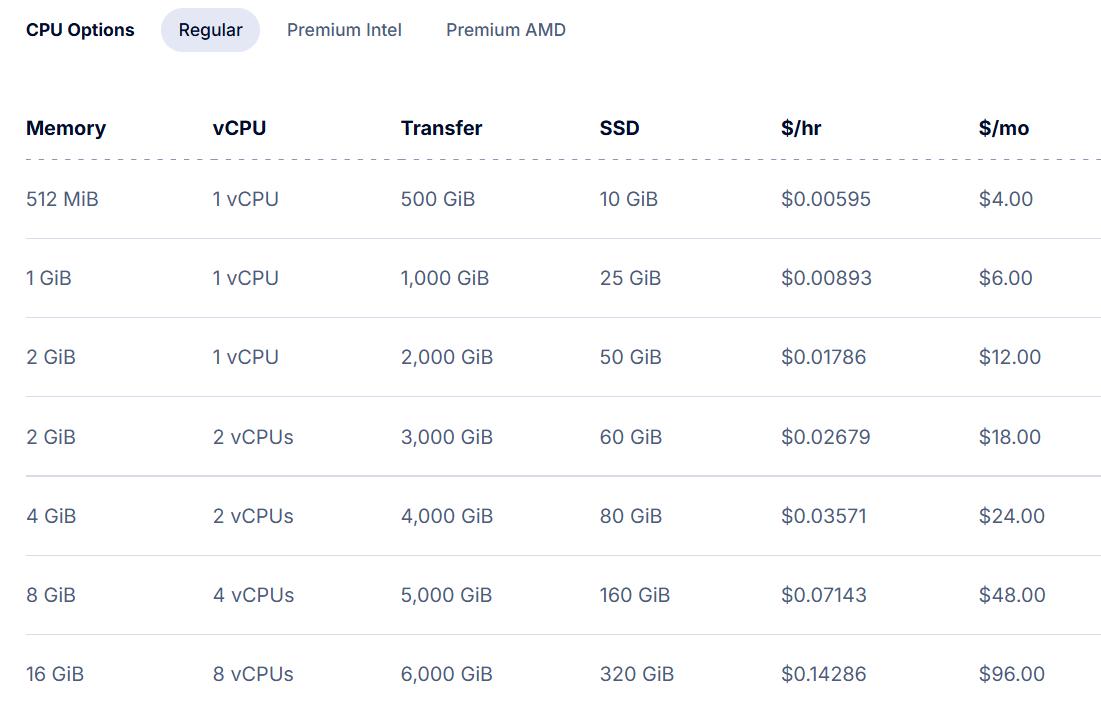The width and height of the screenshot is (1101, 705).
Task: Click the $6.00 monthly price
Action: click(1005, 278)
